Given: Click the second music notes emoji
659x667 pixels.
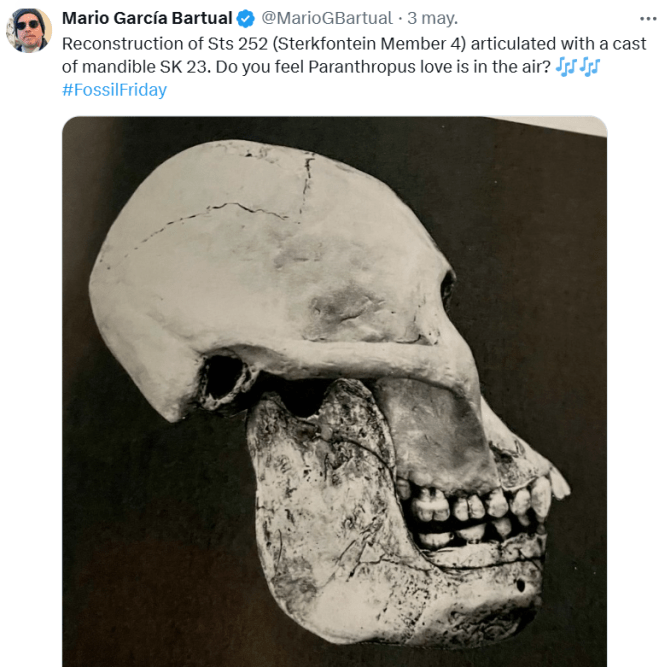Looking at the screenshot, I should [x=590, y=67].
